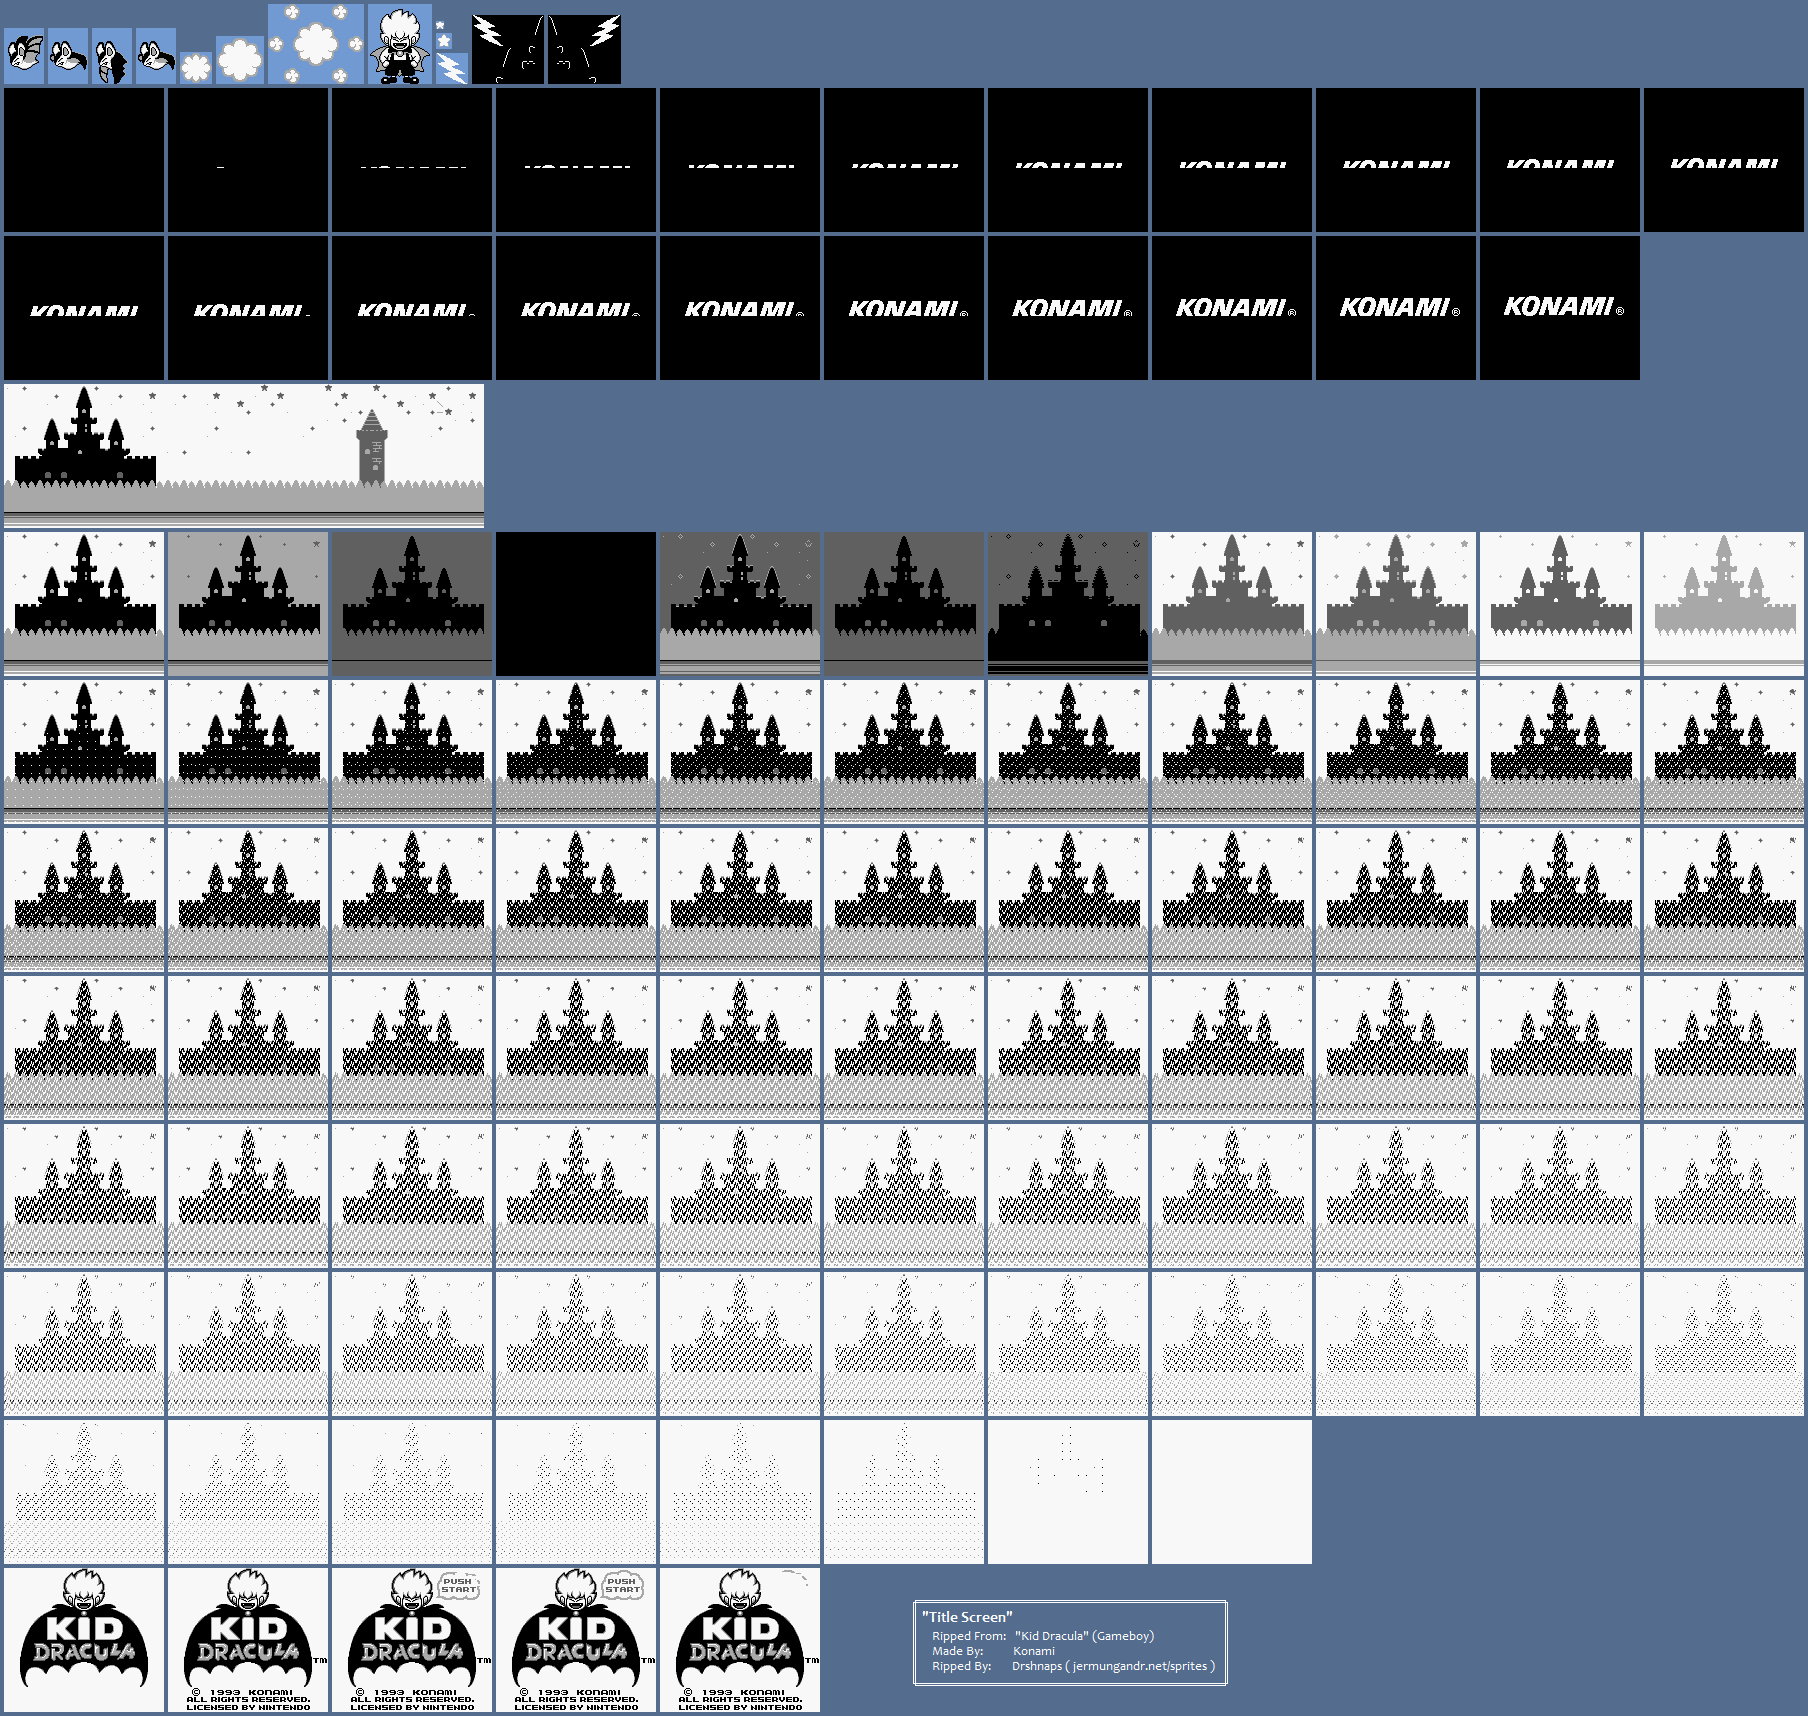Select the medium-sized cloud sprite

pyautogui.click(x=240, y=60)
